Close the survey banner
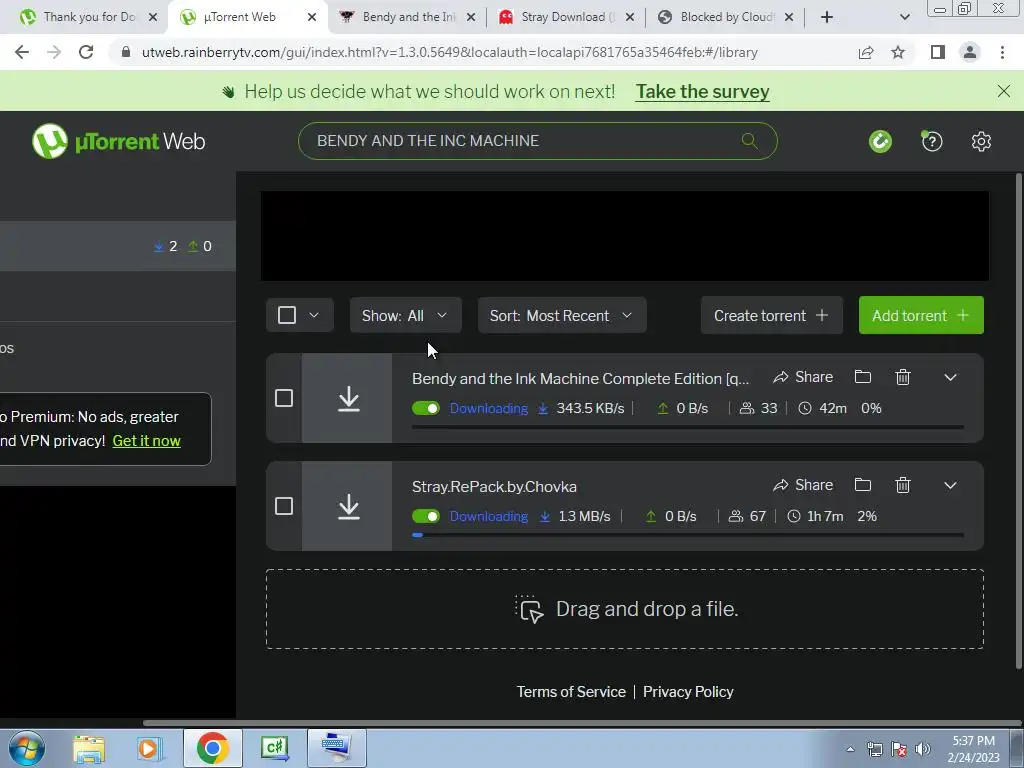 (1004, 91)
